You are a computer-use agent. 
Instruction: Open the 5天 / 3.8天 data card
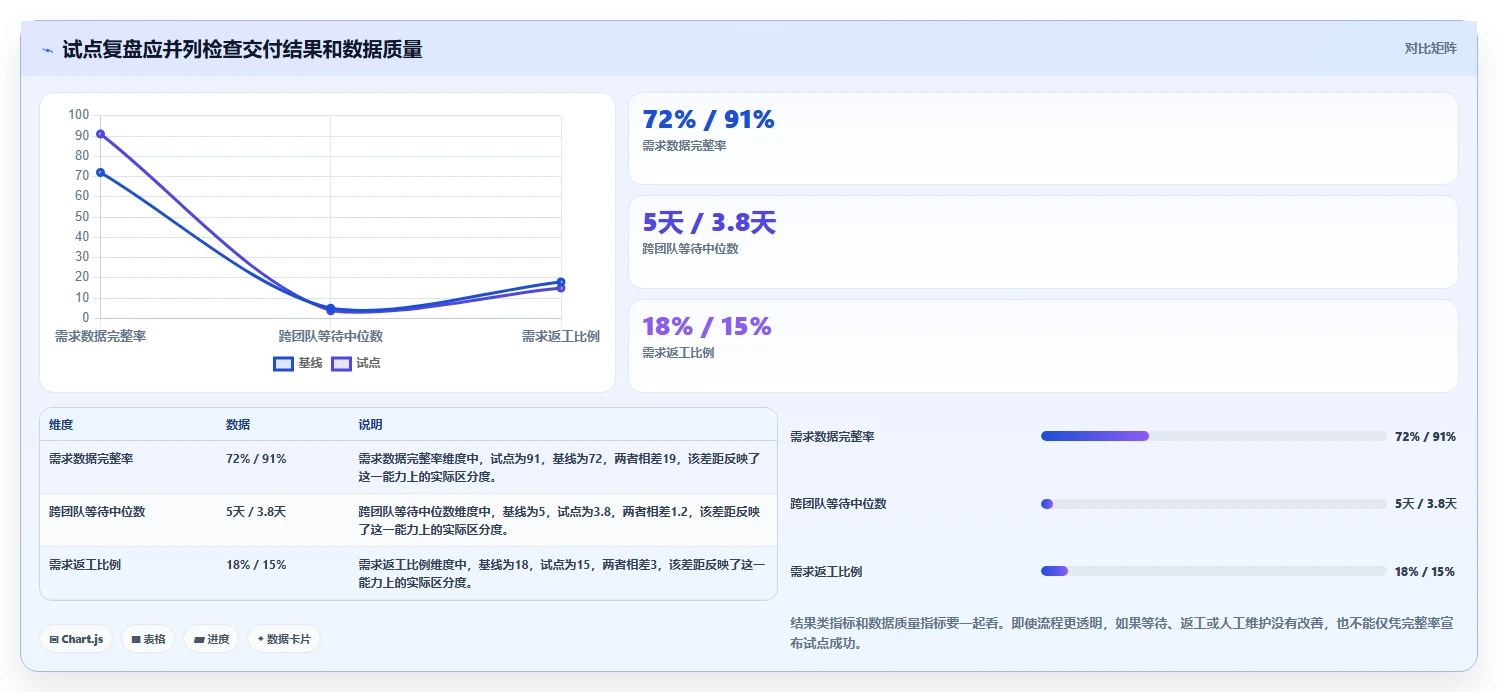[1043, 242]
